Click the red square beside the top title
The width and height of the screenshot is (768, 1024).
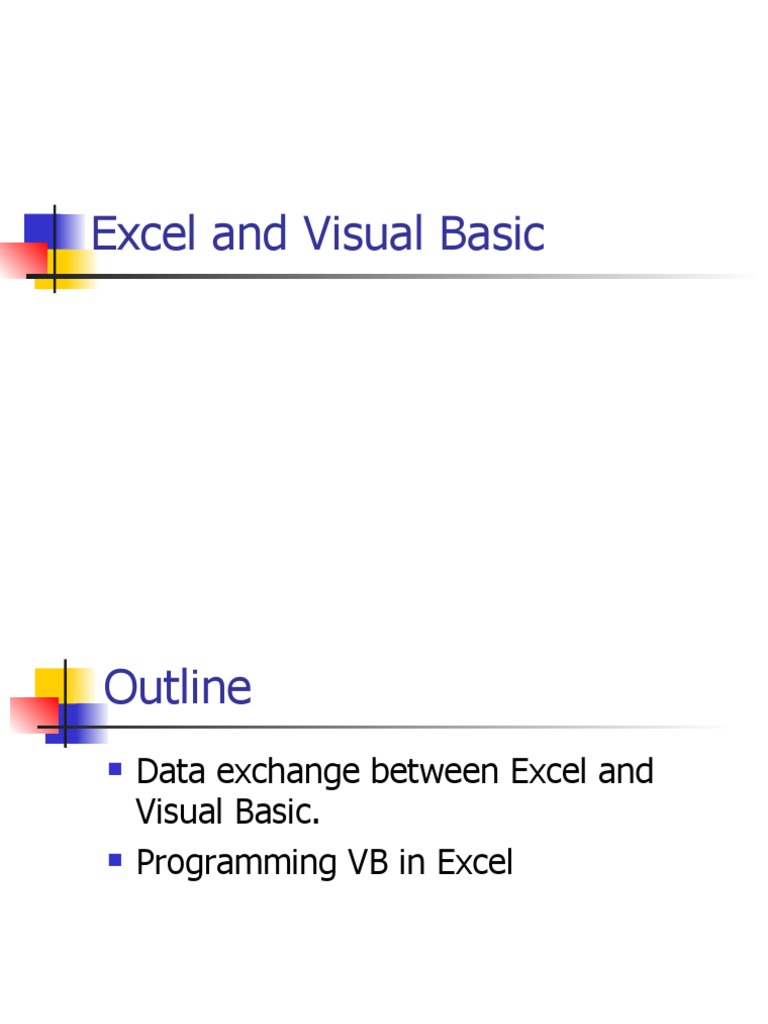(x=20, y=259)
